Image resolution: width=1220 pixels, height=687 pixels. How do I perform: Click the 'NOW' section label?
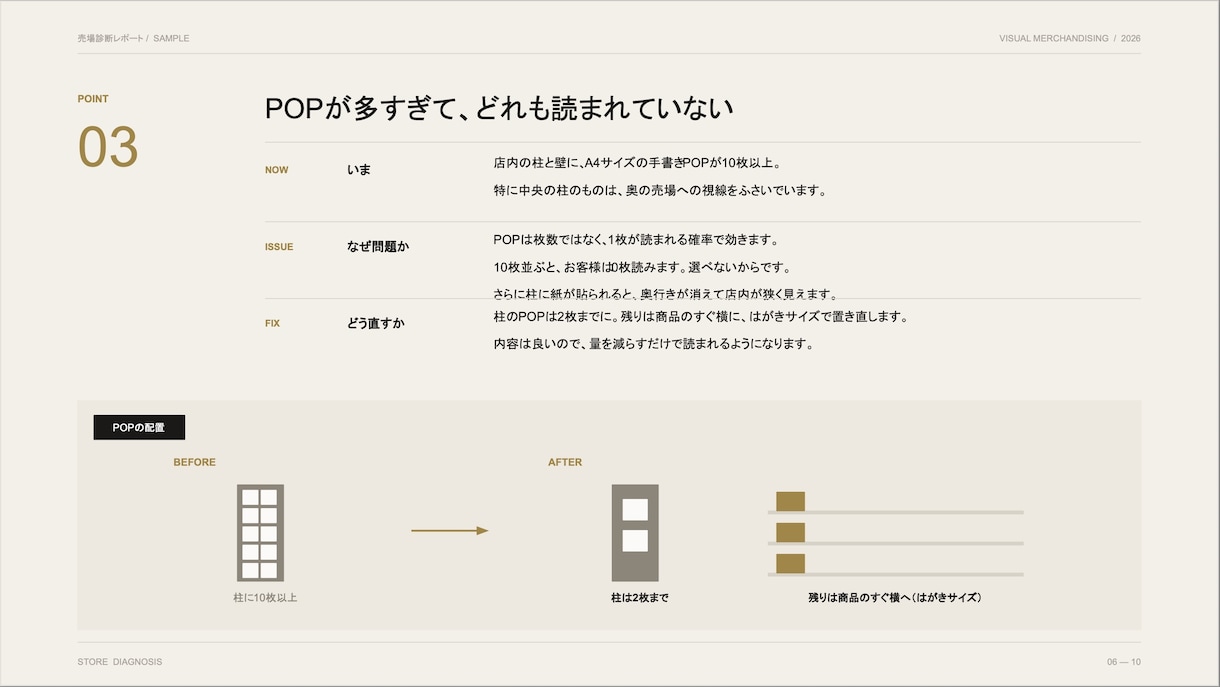point(276,170)
